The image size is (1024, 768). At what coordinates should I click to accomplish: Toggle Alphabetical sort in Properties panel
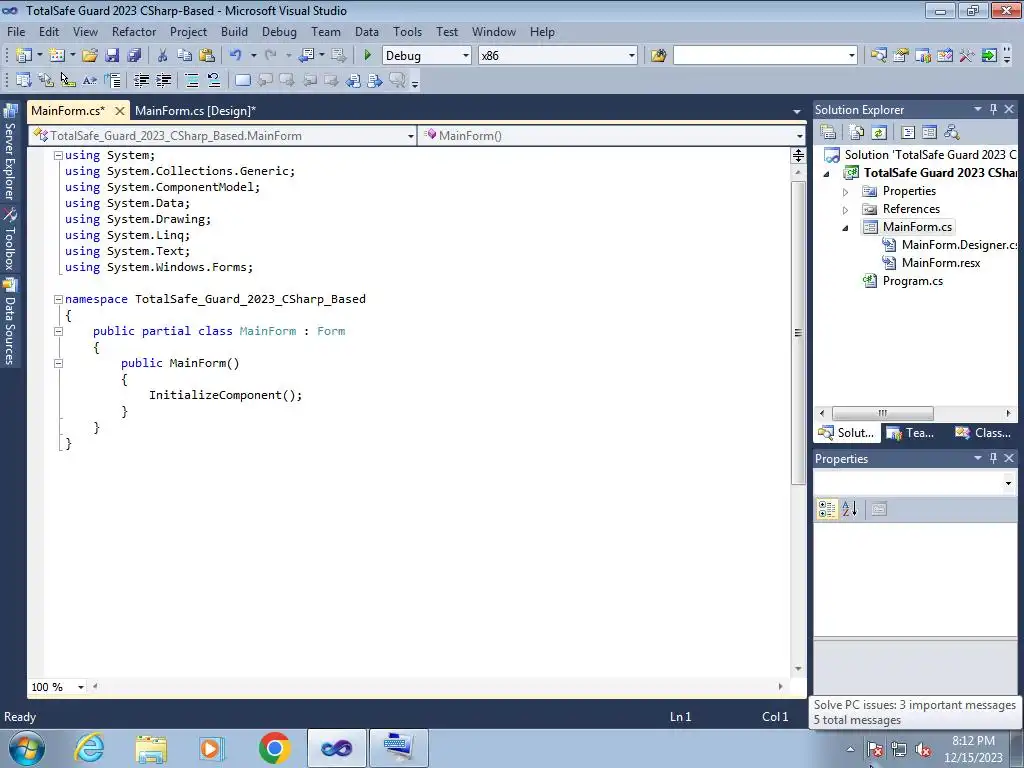click(x=849, y=509)
